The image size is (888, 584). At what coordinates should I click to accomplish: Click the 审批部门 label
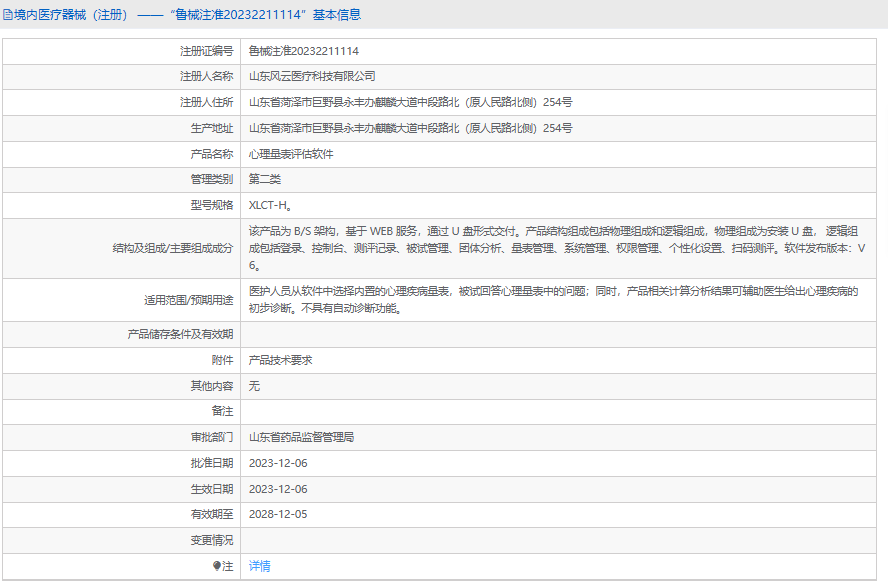[x=212, y=437]
